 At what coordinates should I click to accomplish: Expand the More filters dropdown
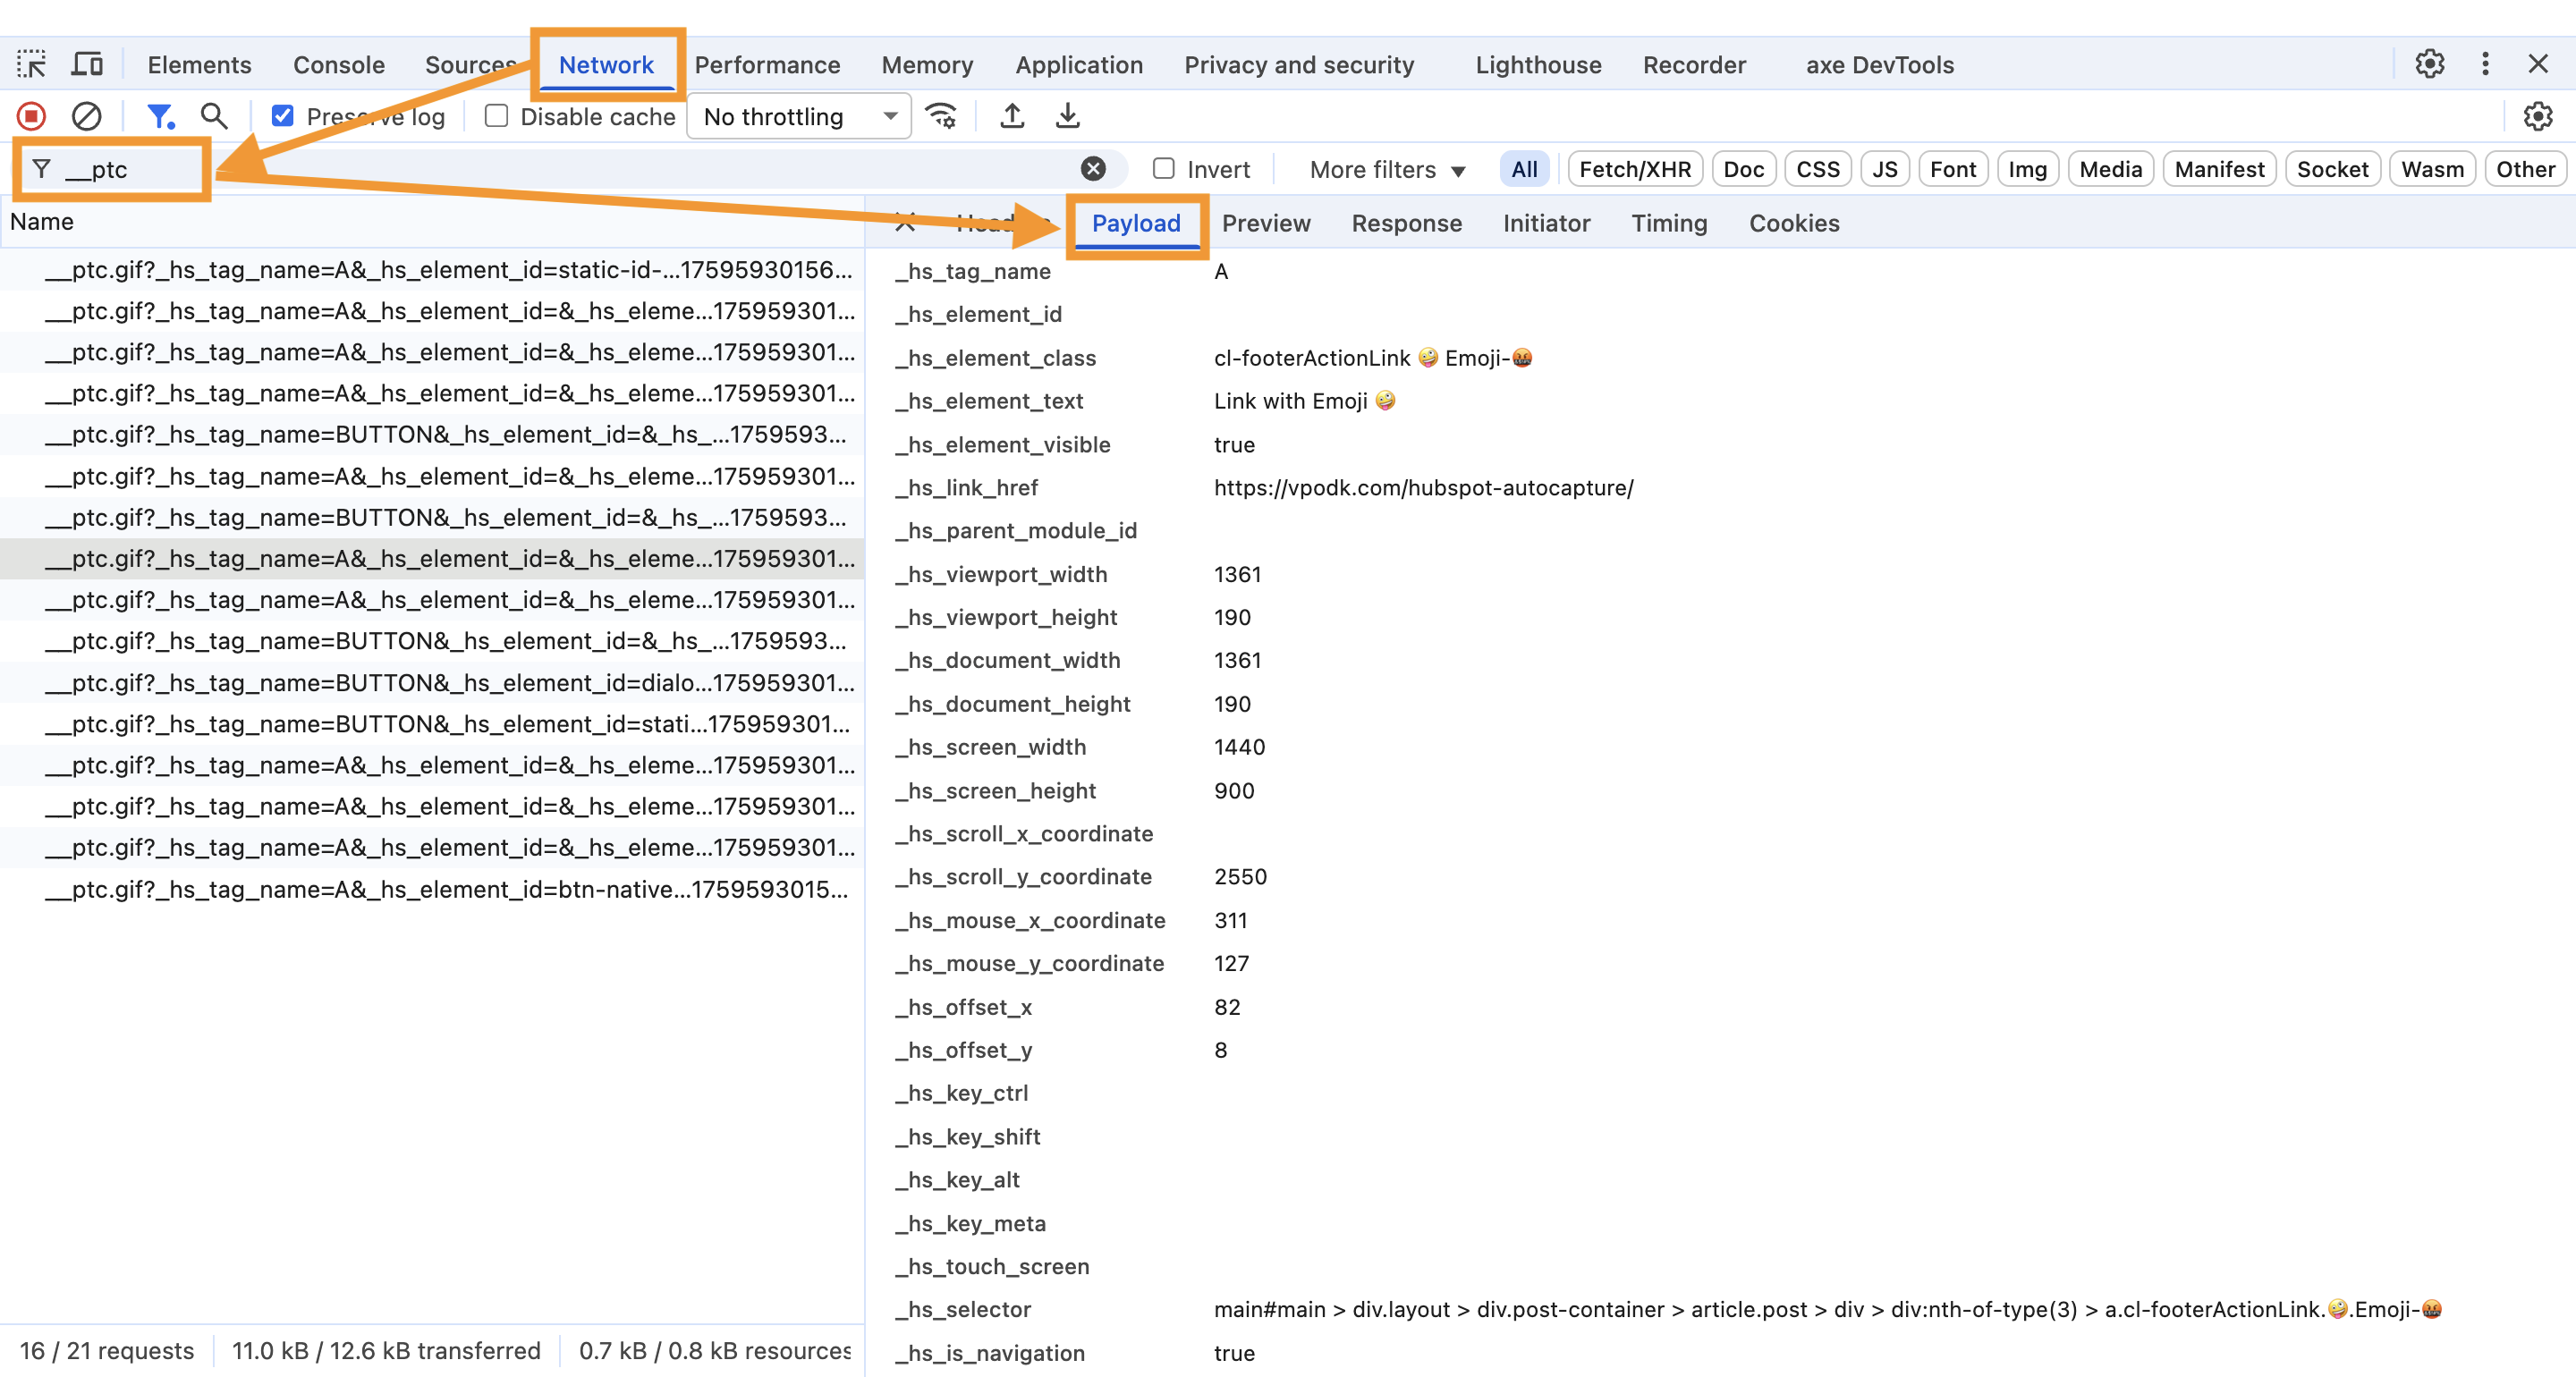1386,170
